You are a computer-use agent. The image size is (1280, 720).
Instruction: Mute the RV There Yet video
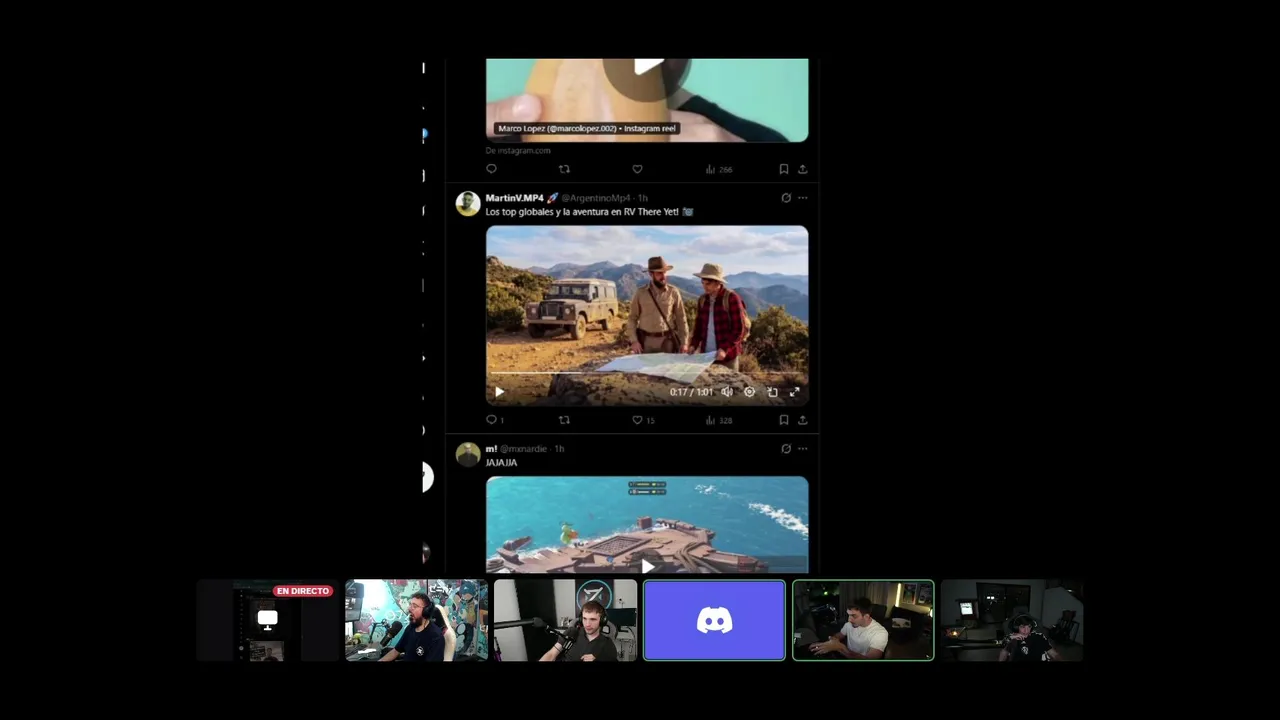click(x=727, y=392)
